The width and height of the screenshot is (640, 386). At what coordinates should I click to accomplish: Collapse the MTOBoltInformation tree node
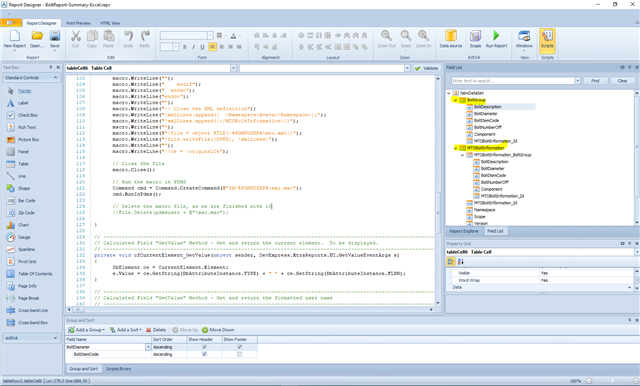pos(456,148)
